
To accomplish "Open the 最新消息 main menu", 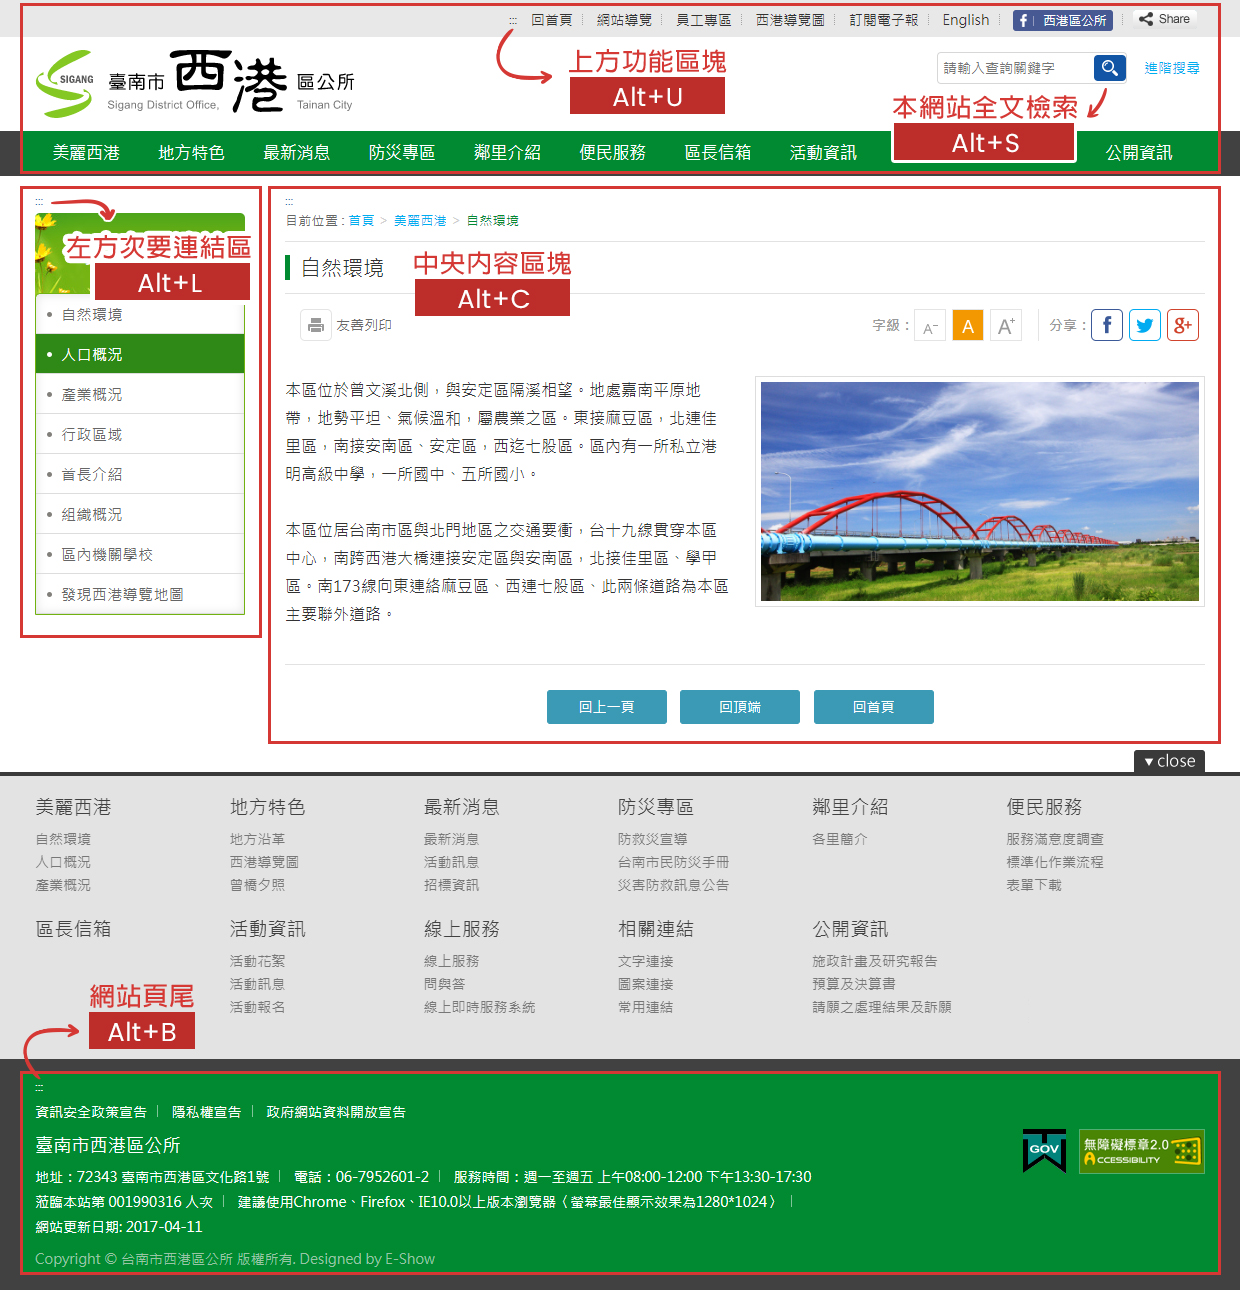I will (x=296, y=153).
